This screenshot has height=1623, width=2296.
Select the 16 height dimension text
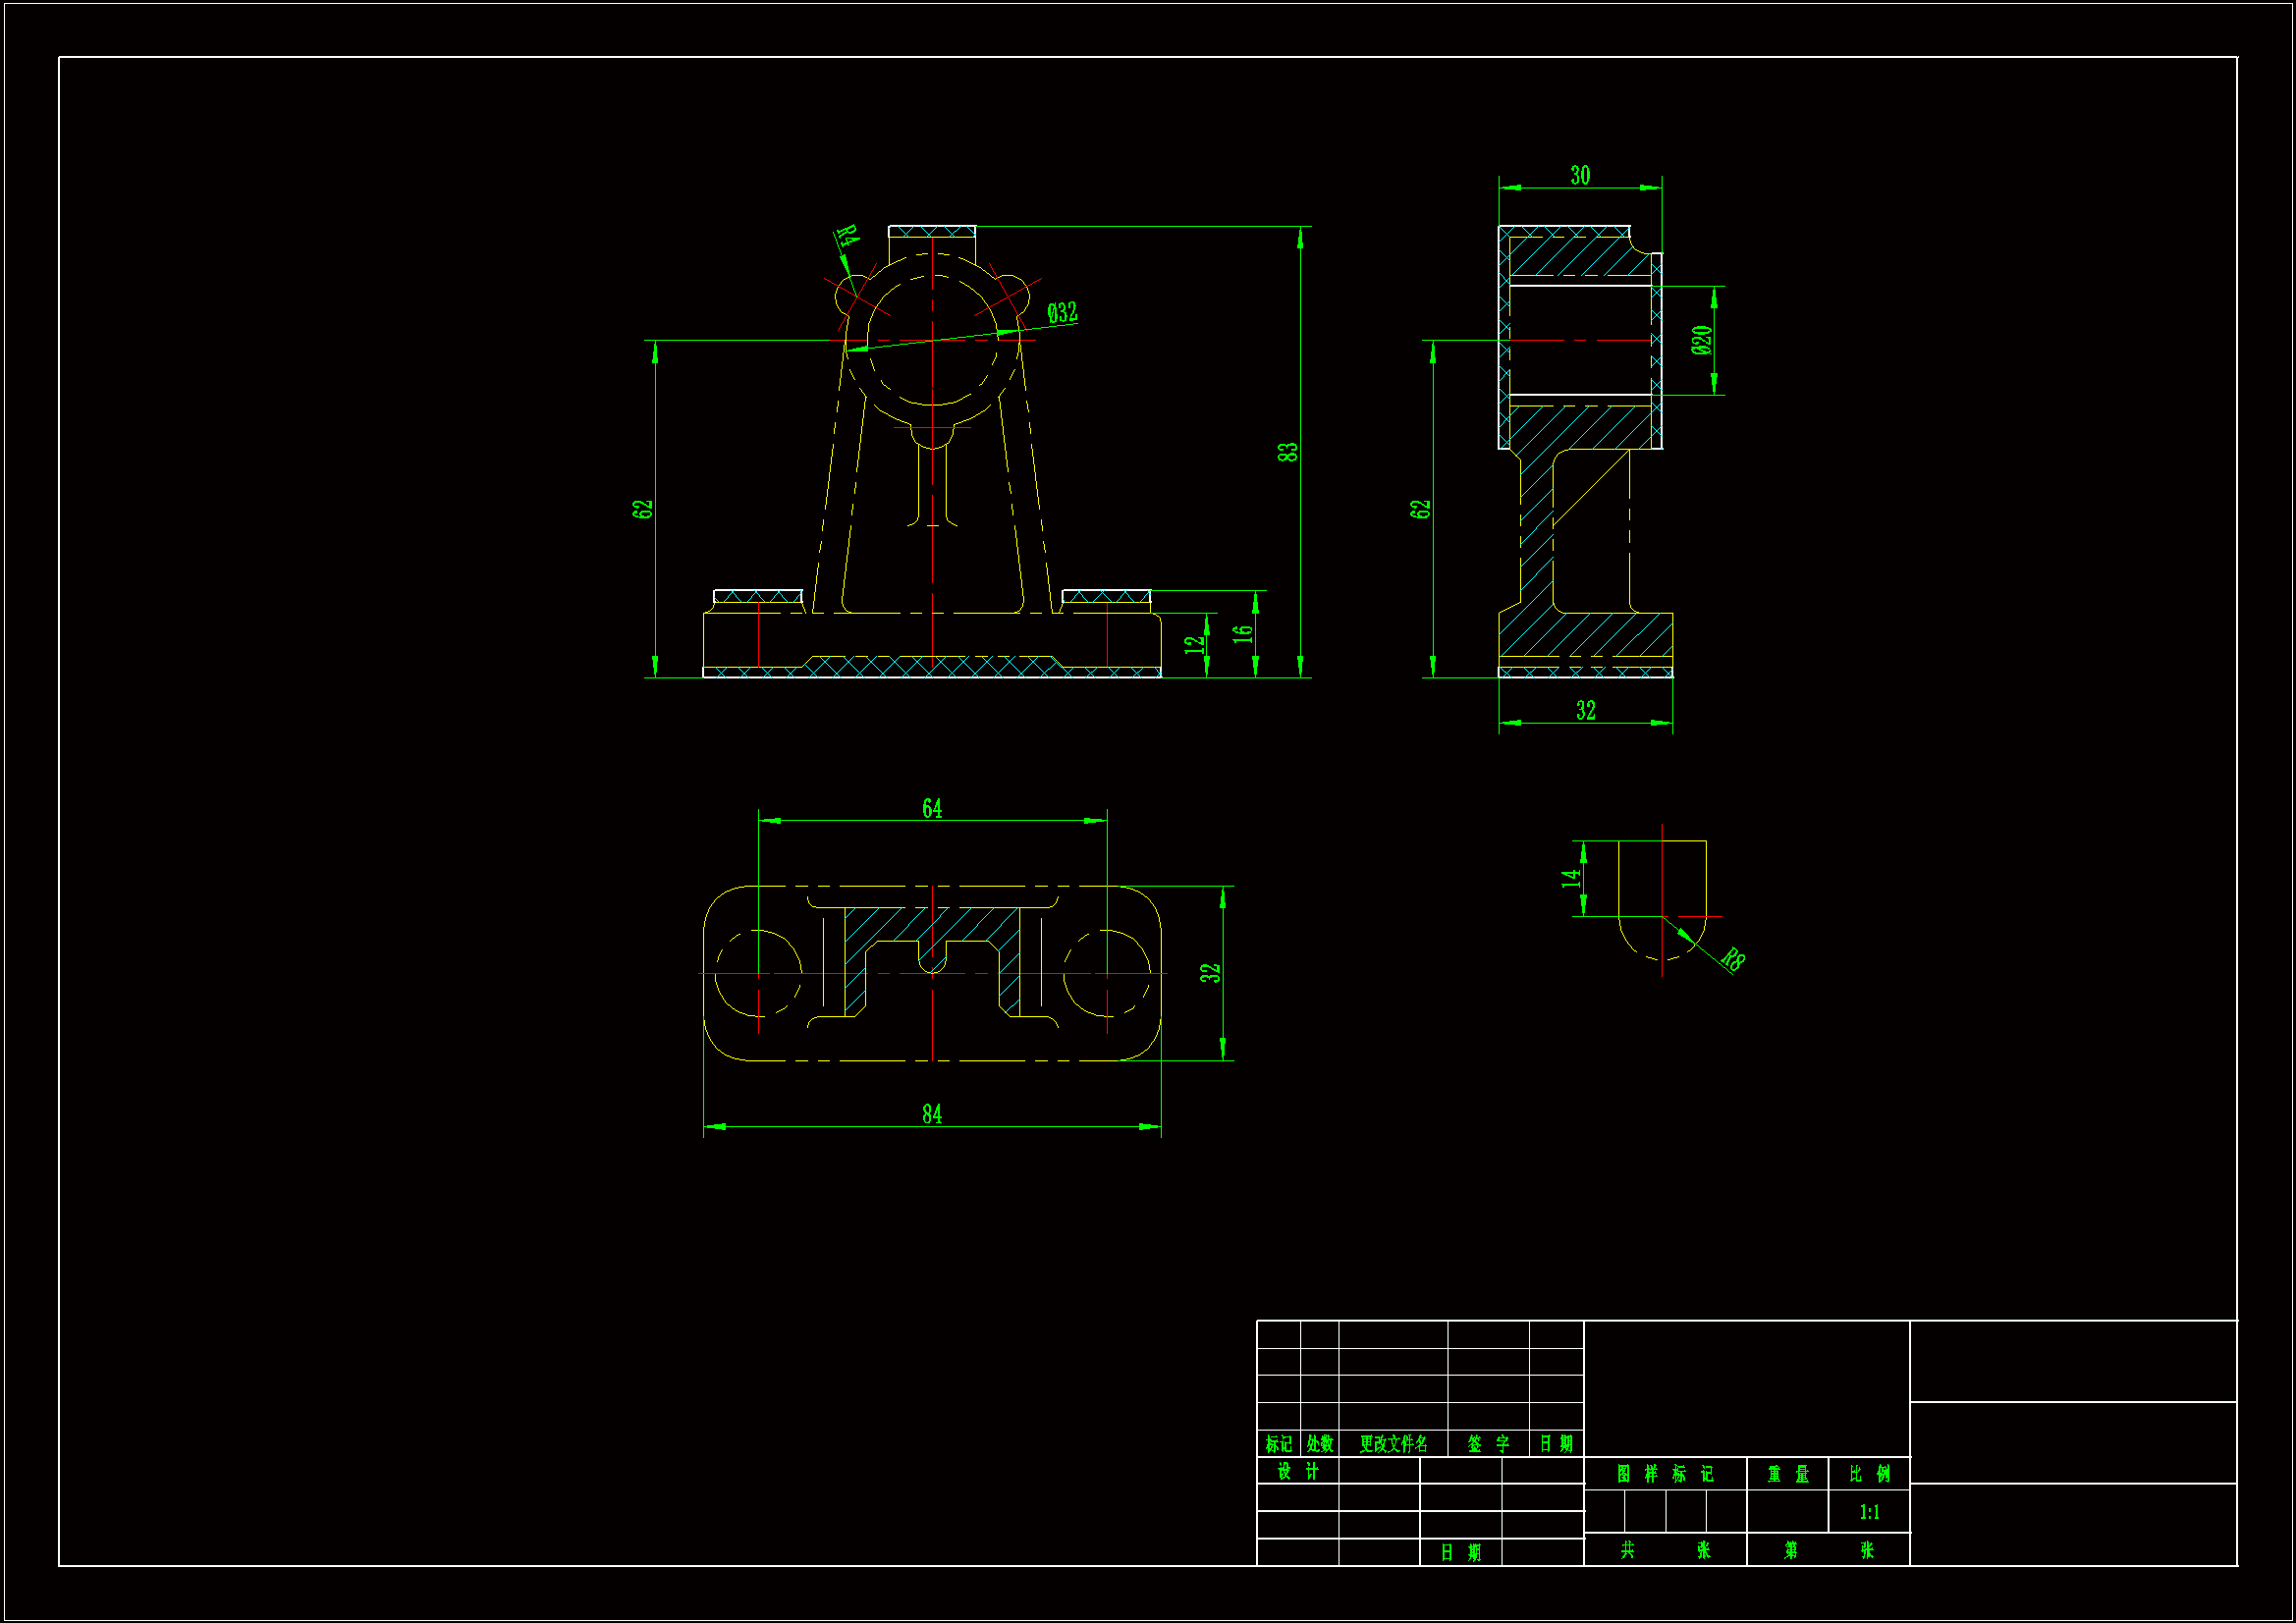coord(1241,633)
